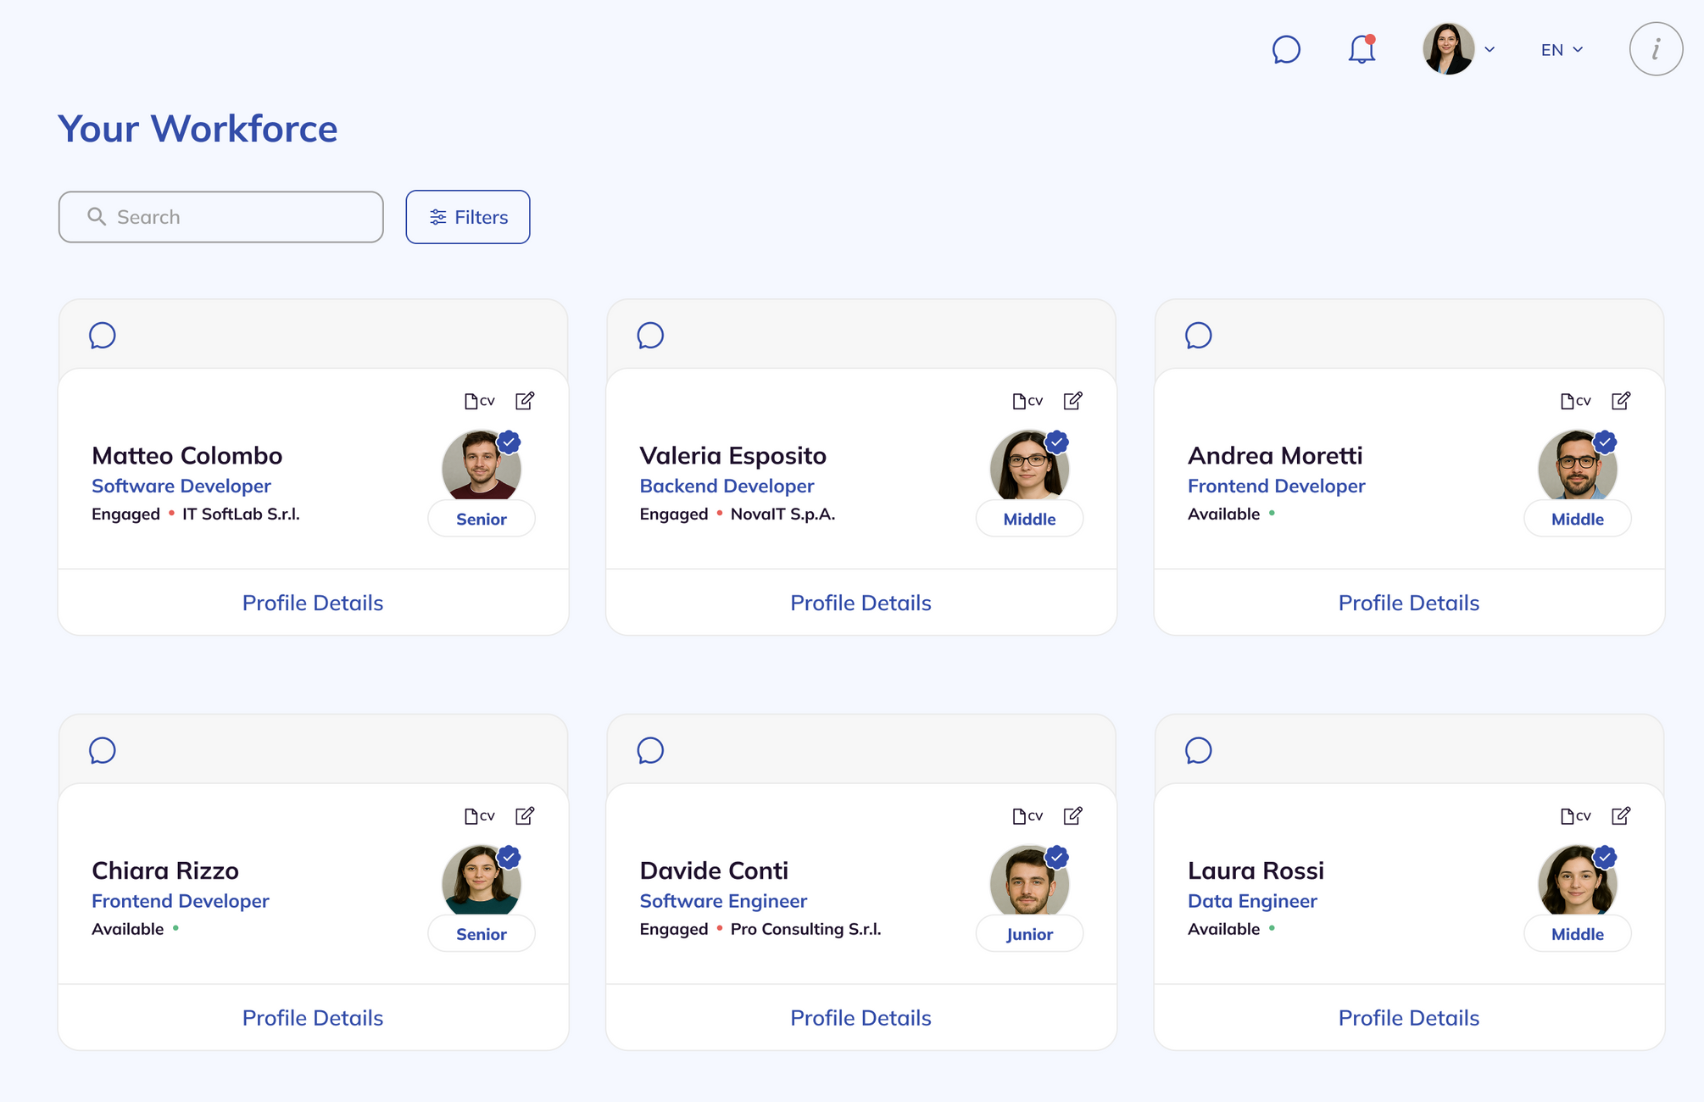The width and height of the screenshot is (1704, 1102).
Task: Click the Engaged status dot on Davide Conti's card
Action: tap(720, 929)
